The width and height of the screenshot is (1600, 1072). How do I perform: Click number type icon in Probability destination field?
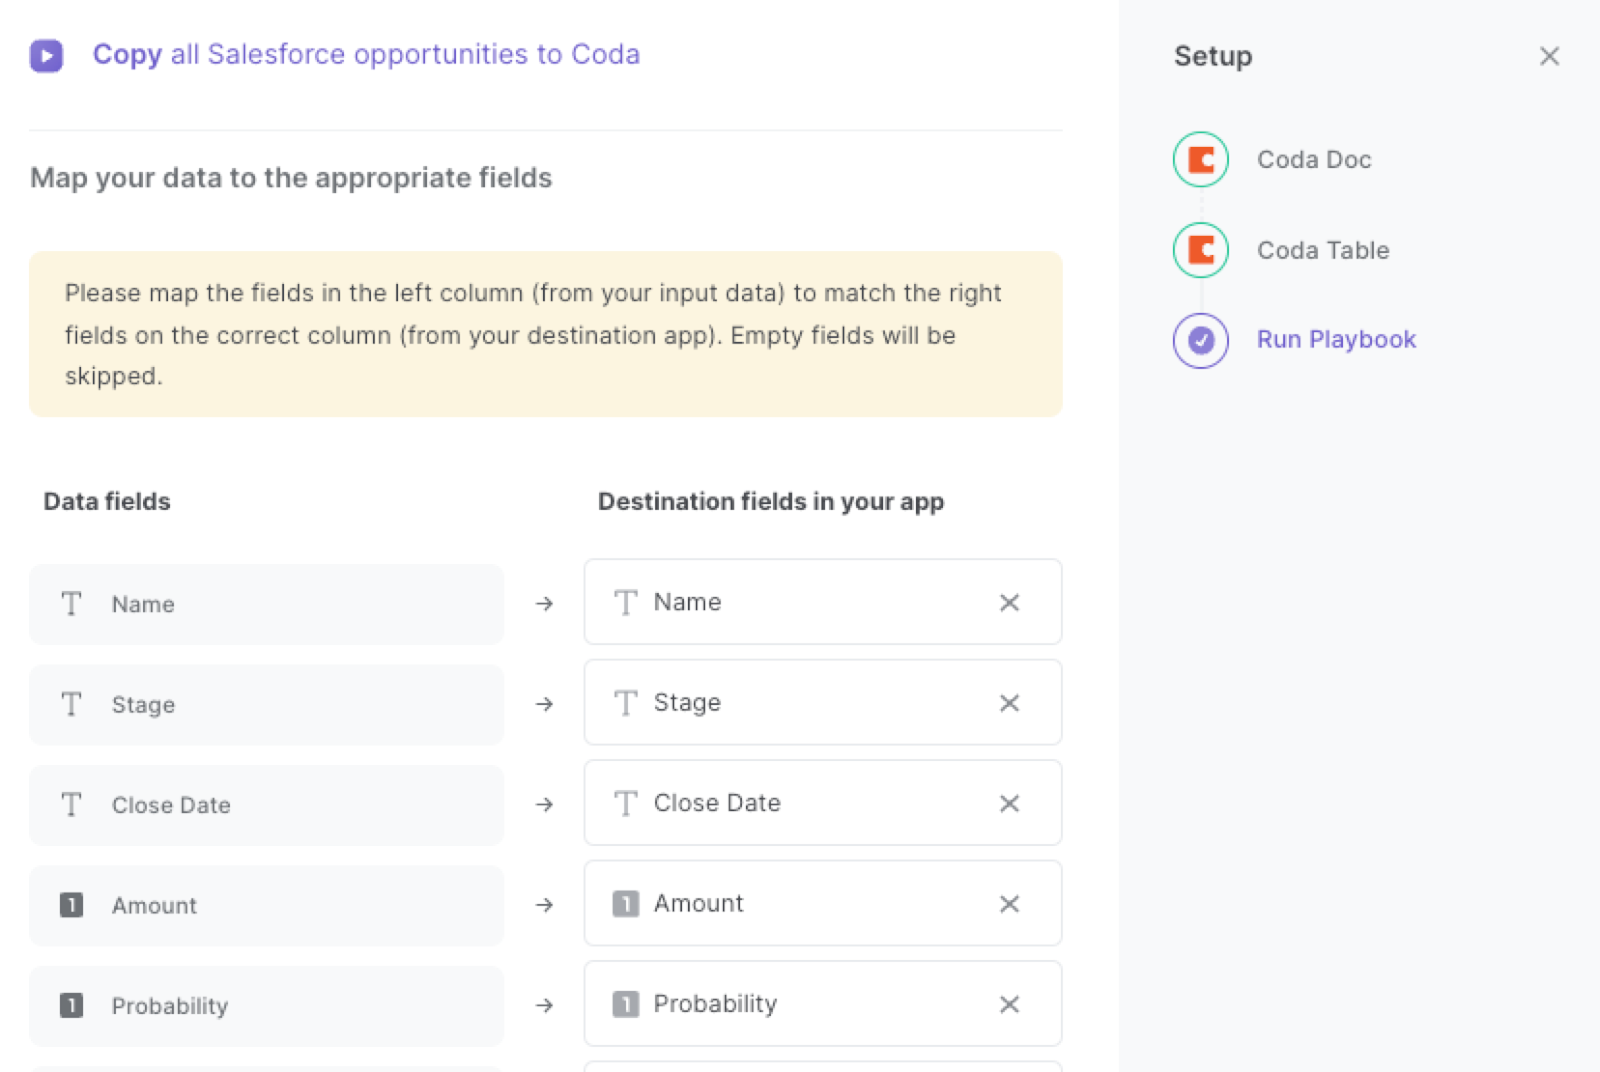(x=625, y=1004)
